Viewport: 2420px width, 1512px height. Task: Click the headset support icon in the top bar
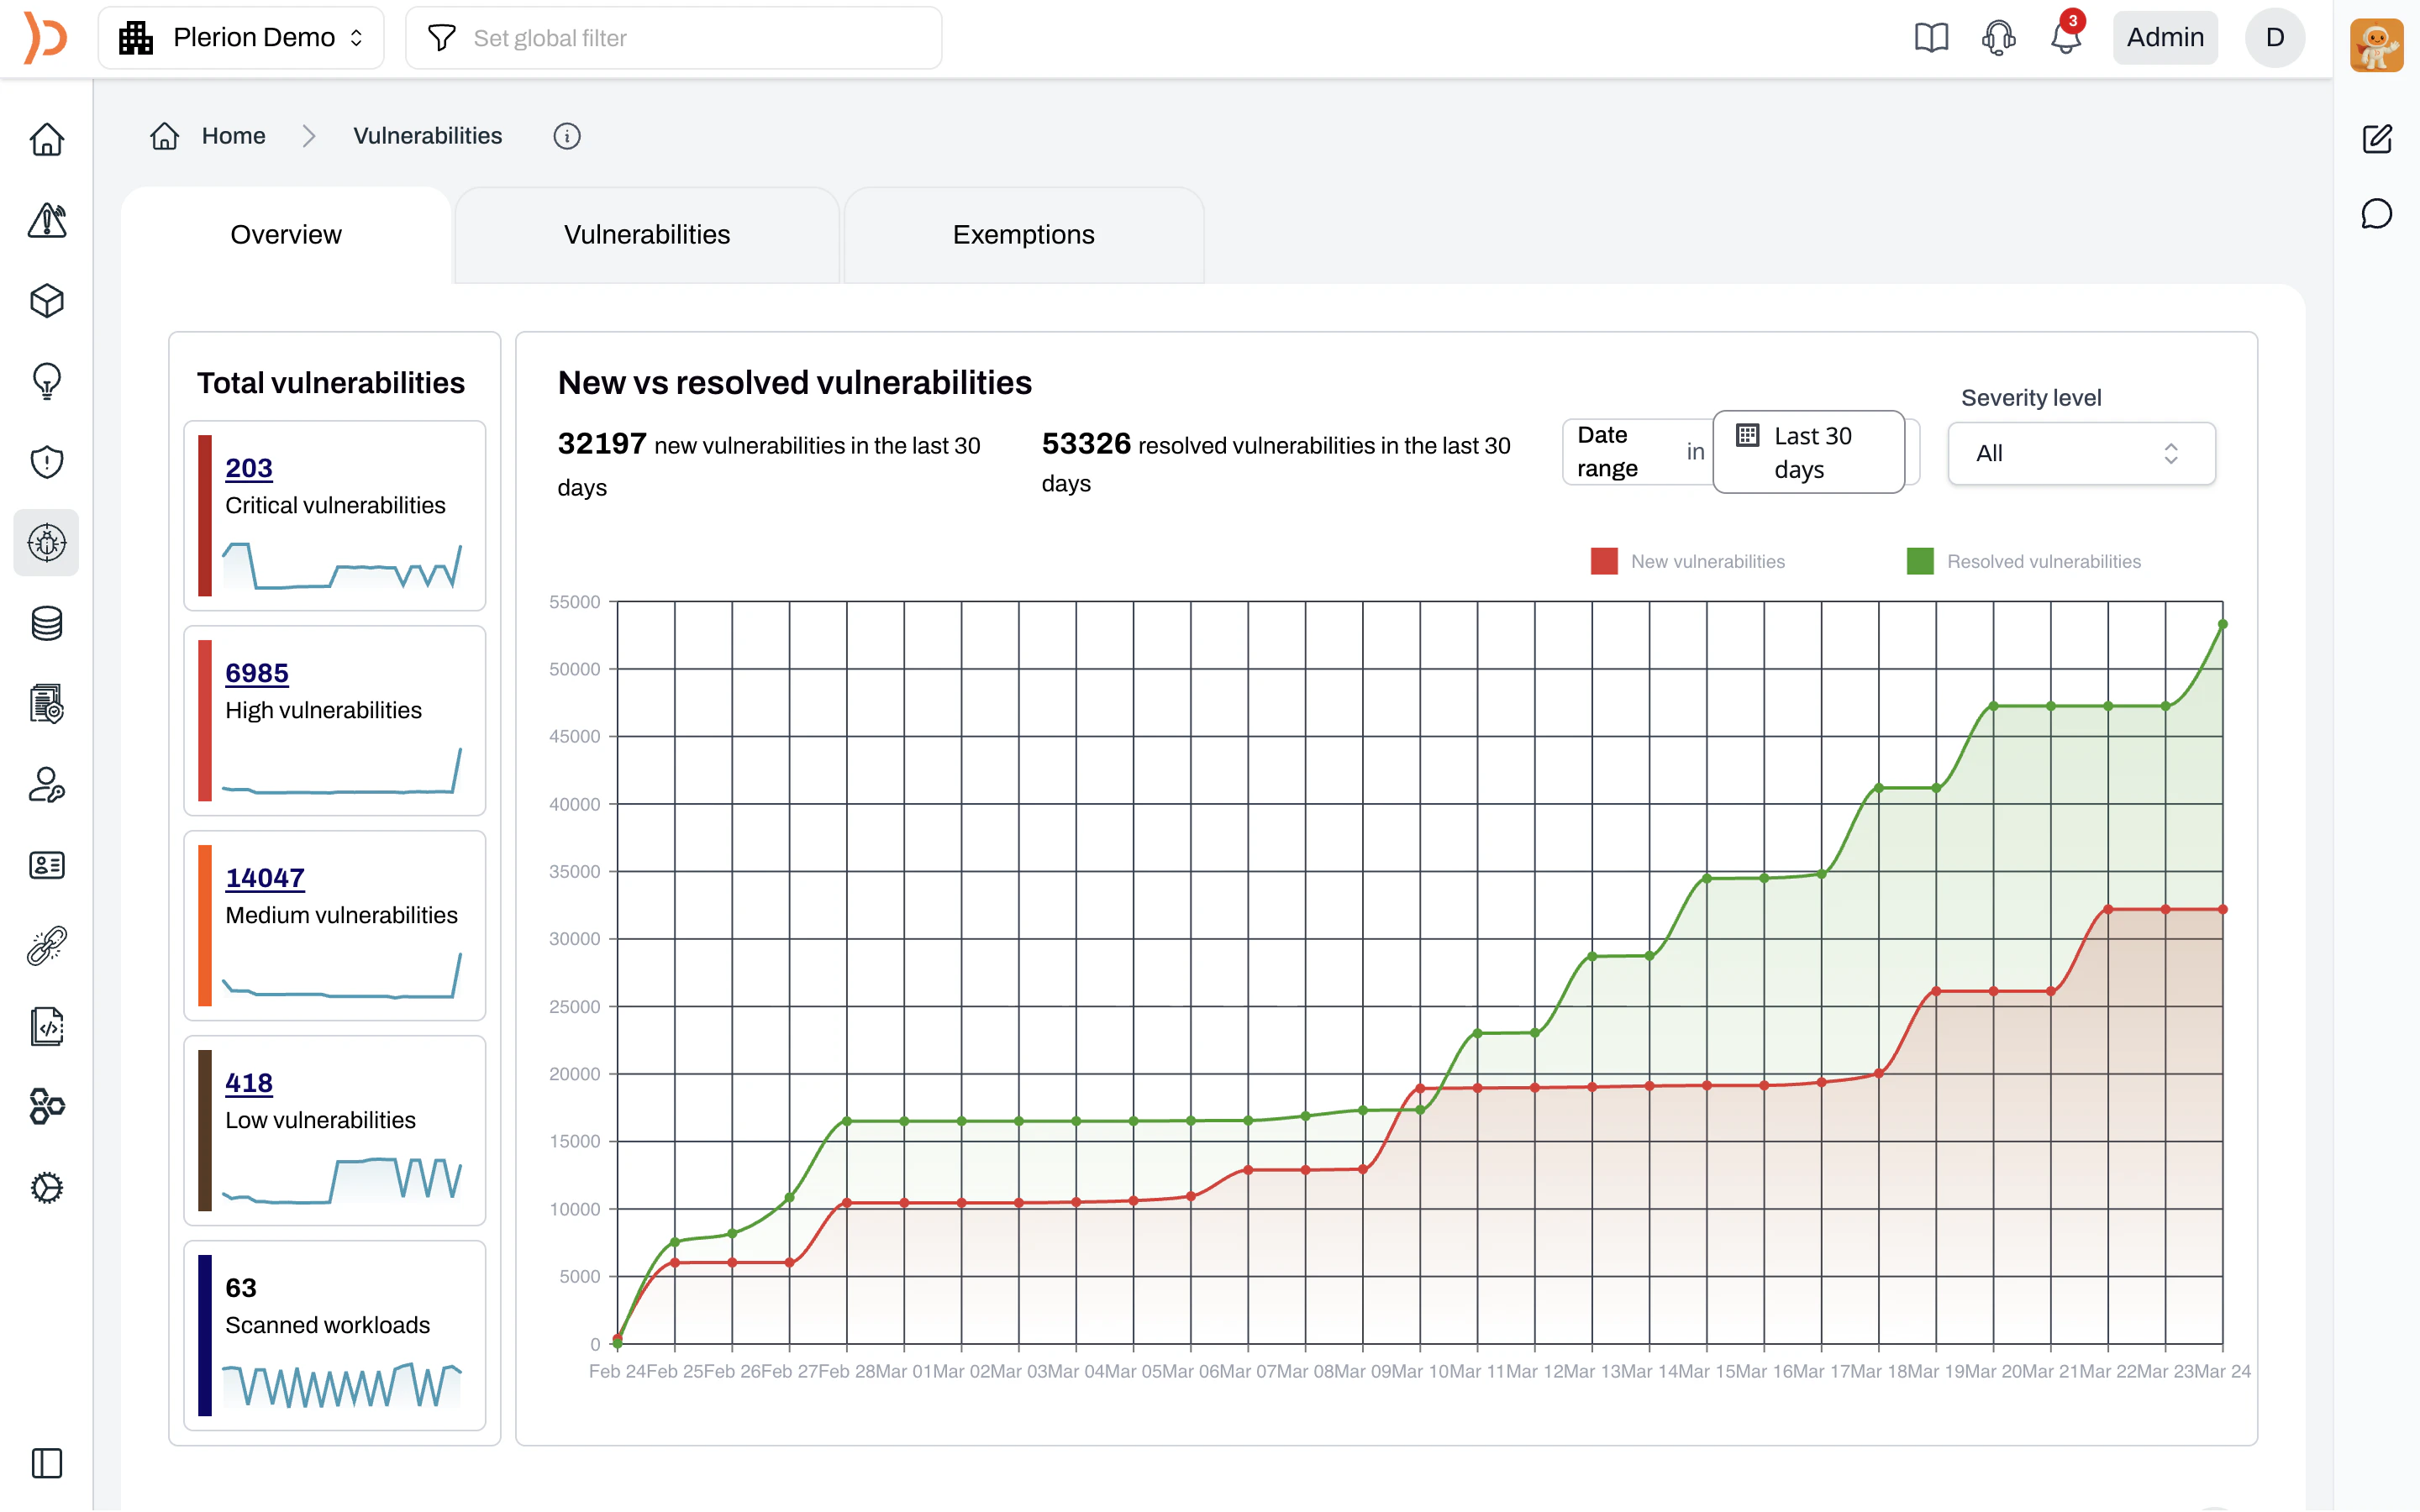1997,37
